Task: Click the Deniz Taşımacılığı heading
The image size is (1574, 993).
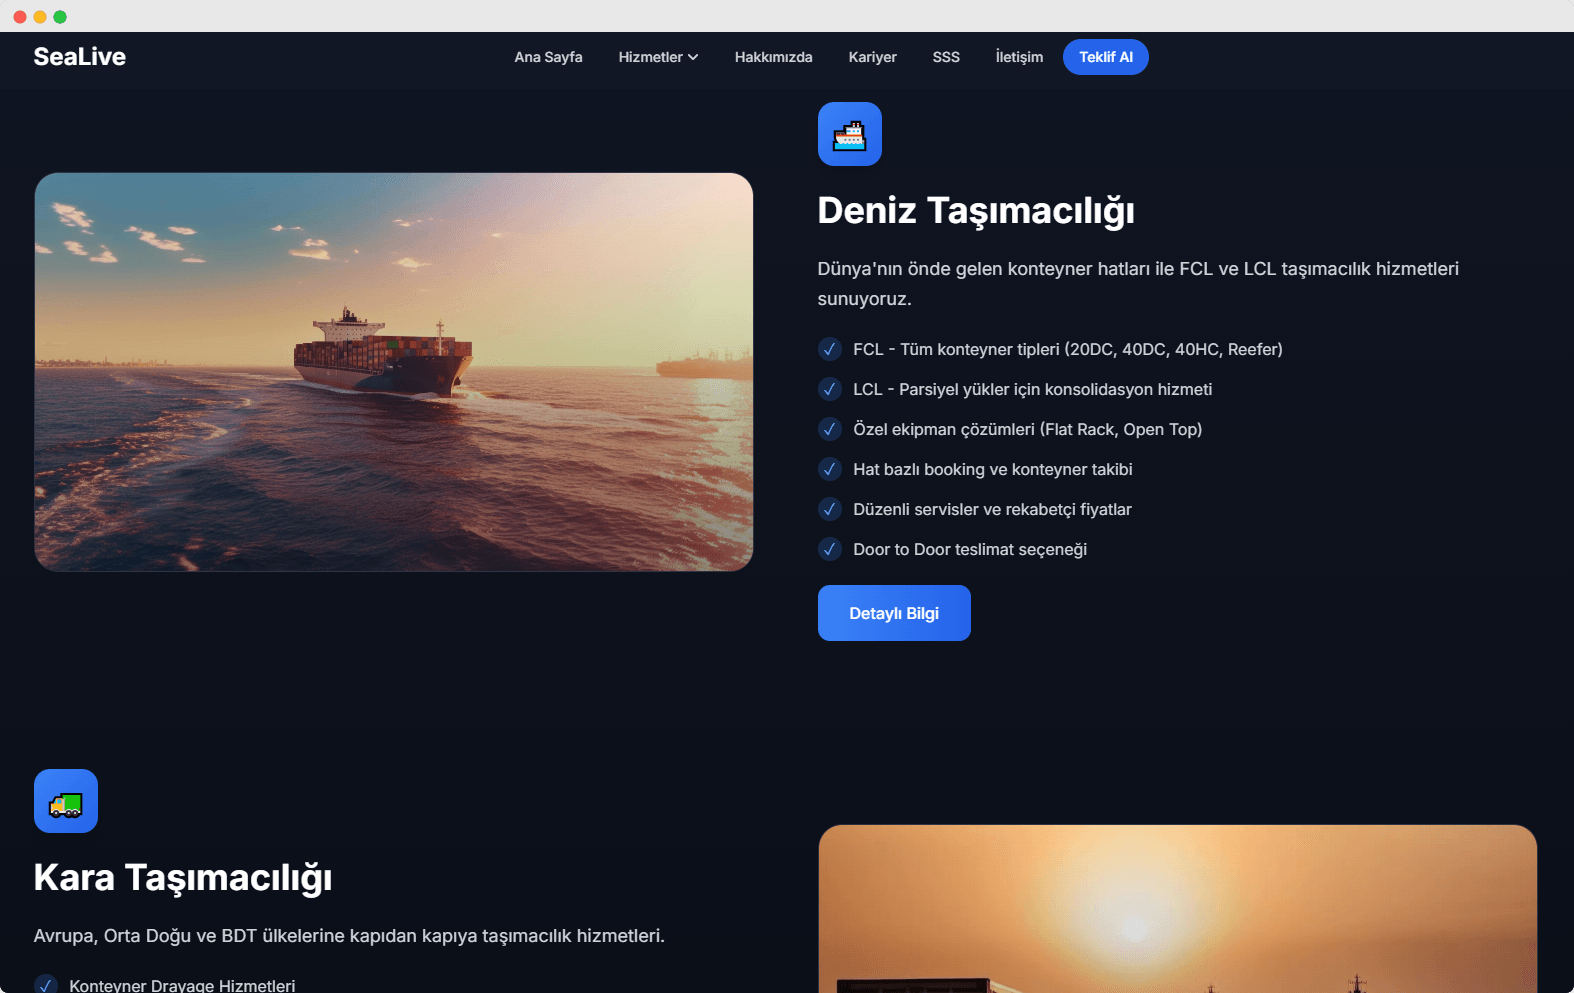Action: (x=976, y=211)
